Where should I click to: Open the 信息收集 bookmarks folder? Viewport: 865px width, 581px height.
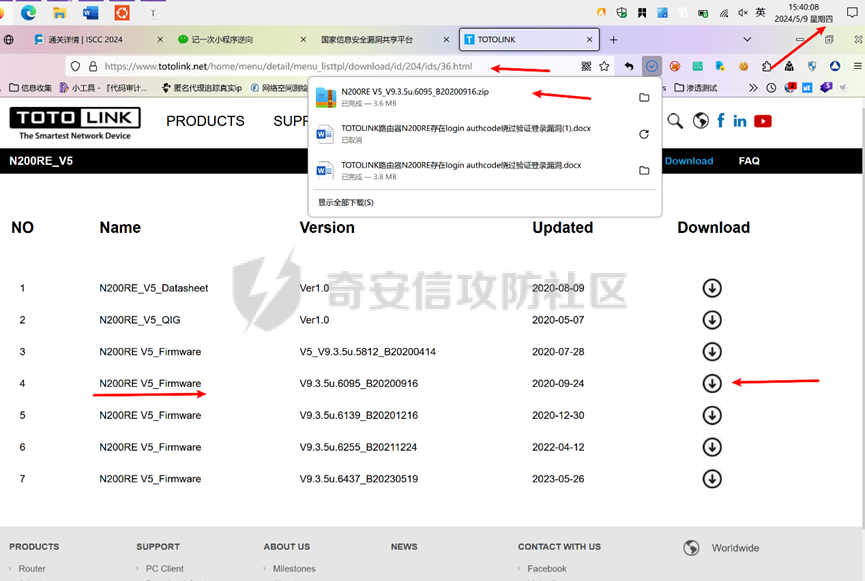(x=31, y=88)
